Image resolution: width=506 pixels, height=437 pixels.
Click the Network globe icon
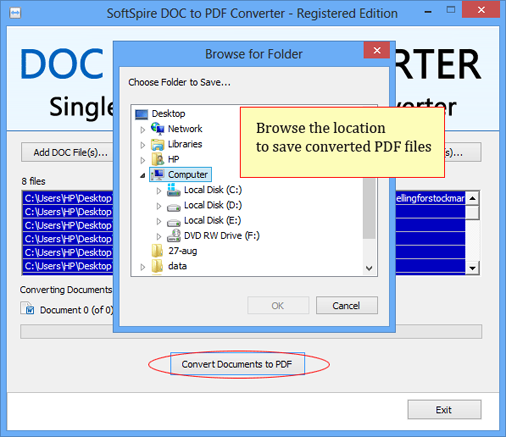pos(157,128)
